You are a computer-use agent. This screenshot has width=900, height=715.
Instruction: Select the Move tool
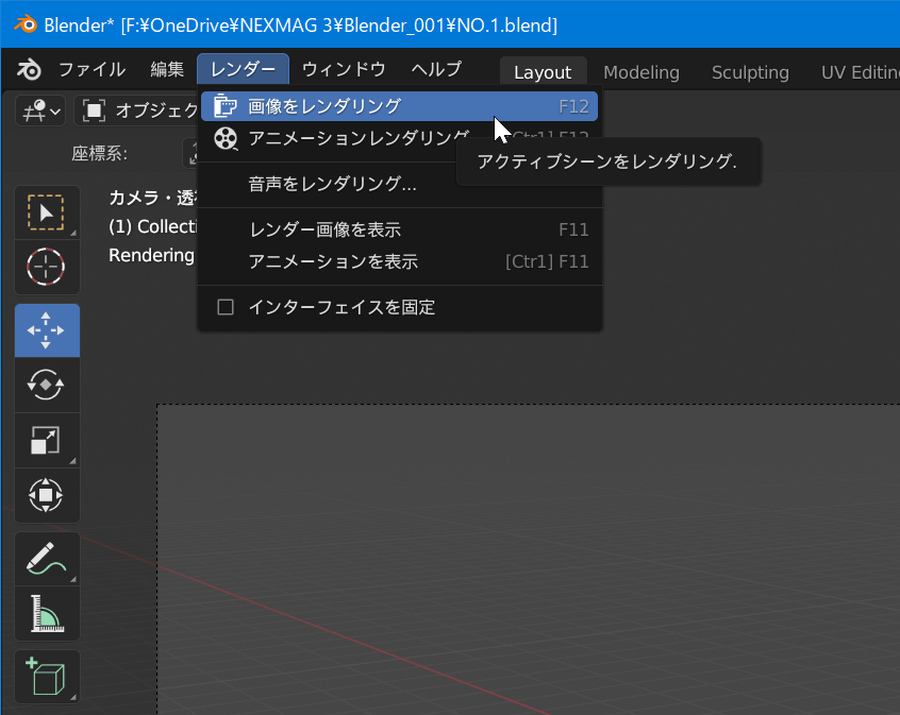(46, 331)
